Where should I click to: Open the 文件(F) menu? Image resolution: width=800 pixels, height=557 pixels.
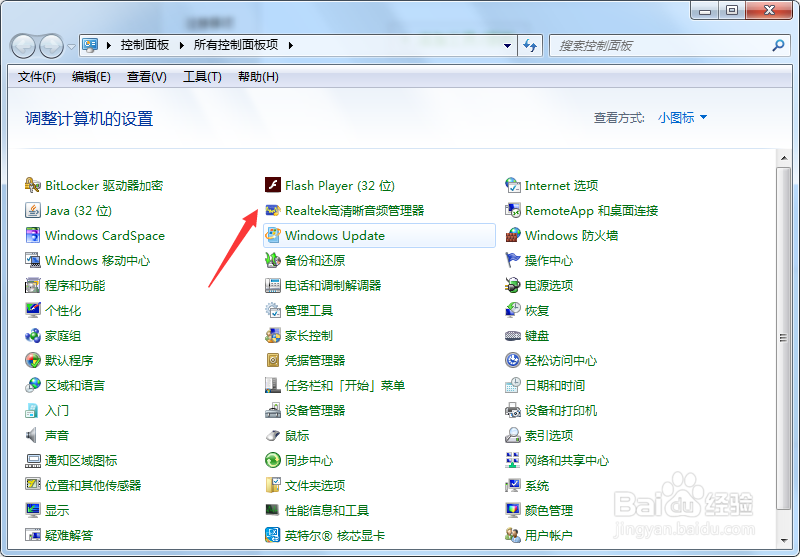pos(37,77)
